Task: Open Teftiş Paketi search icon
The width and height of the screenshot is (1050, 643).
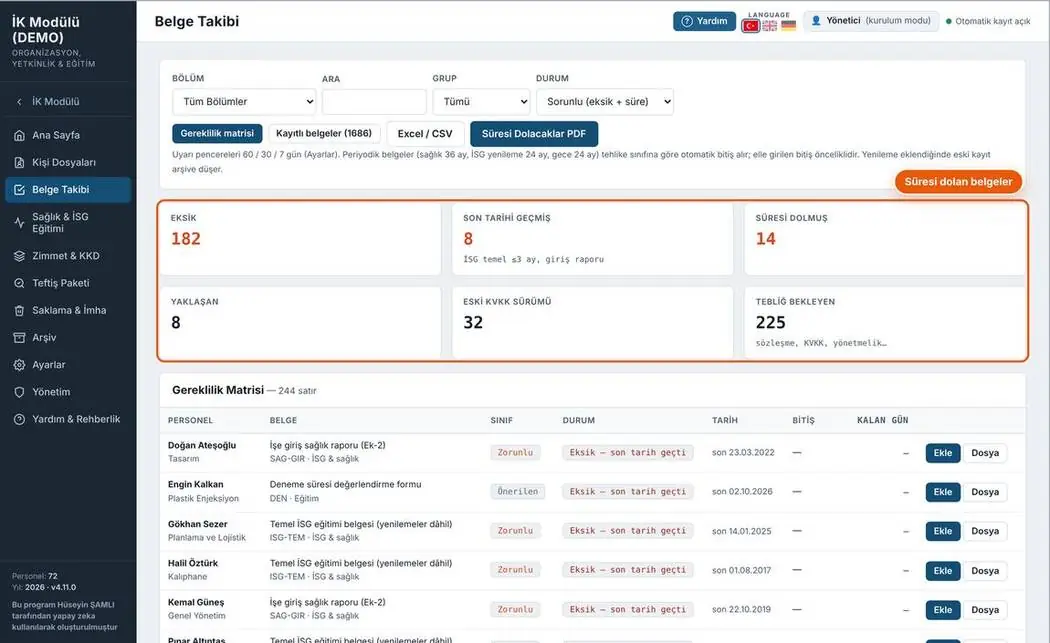Action: tap(19, 283)
